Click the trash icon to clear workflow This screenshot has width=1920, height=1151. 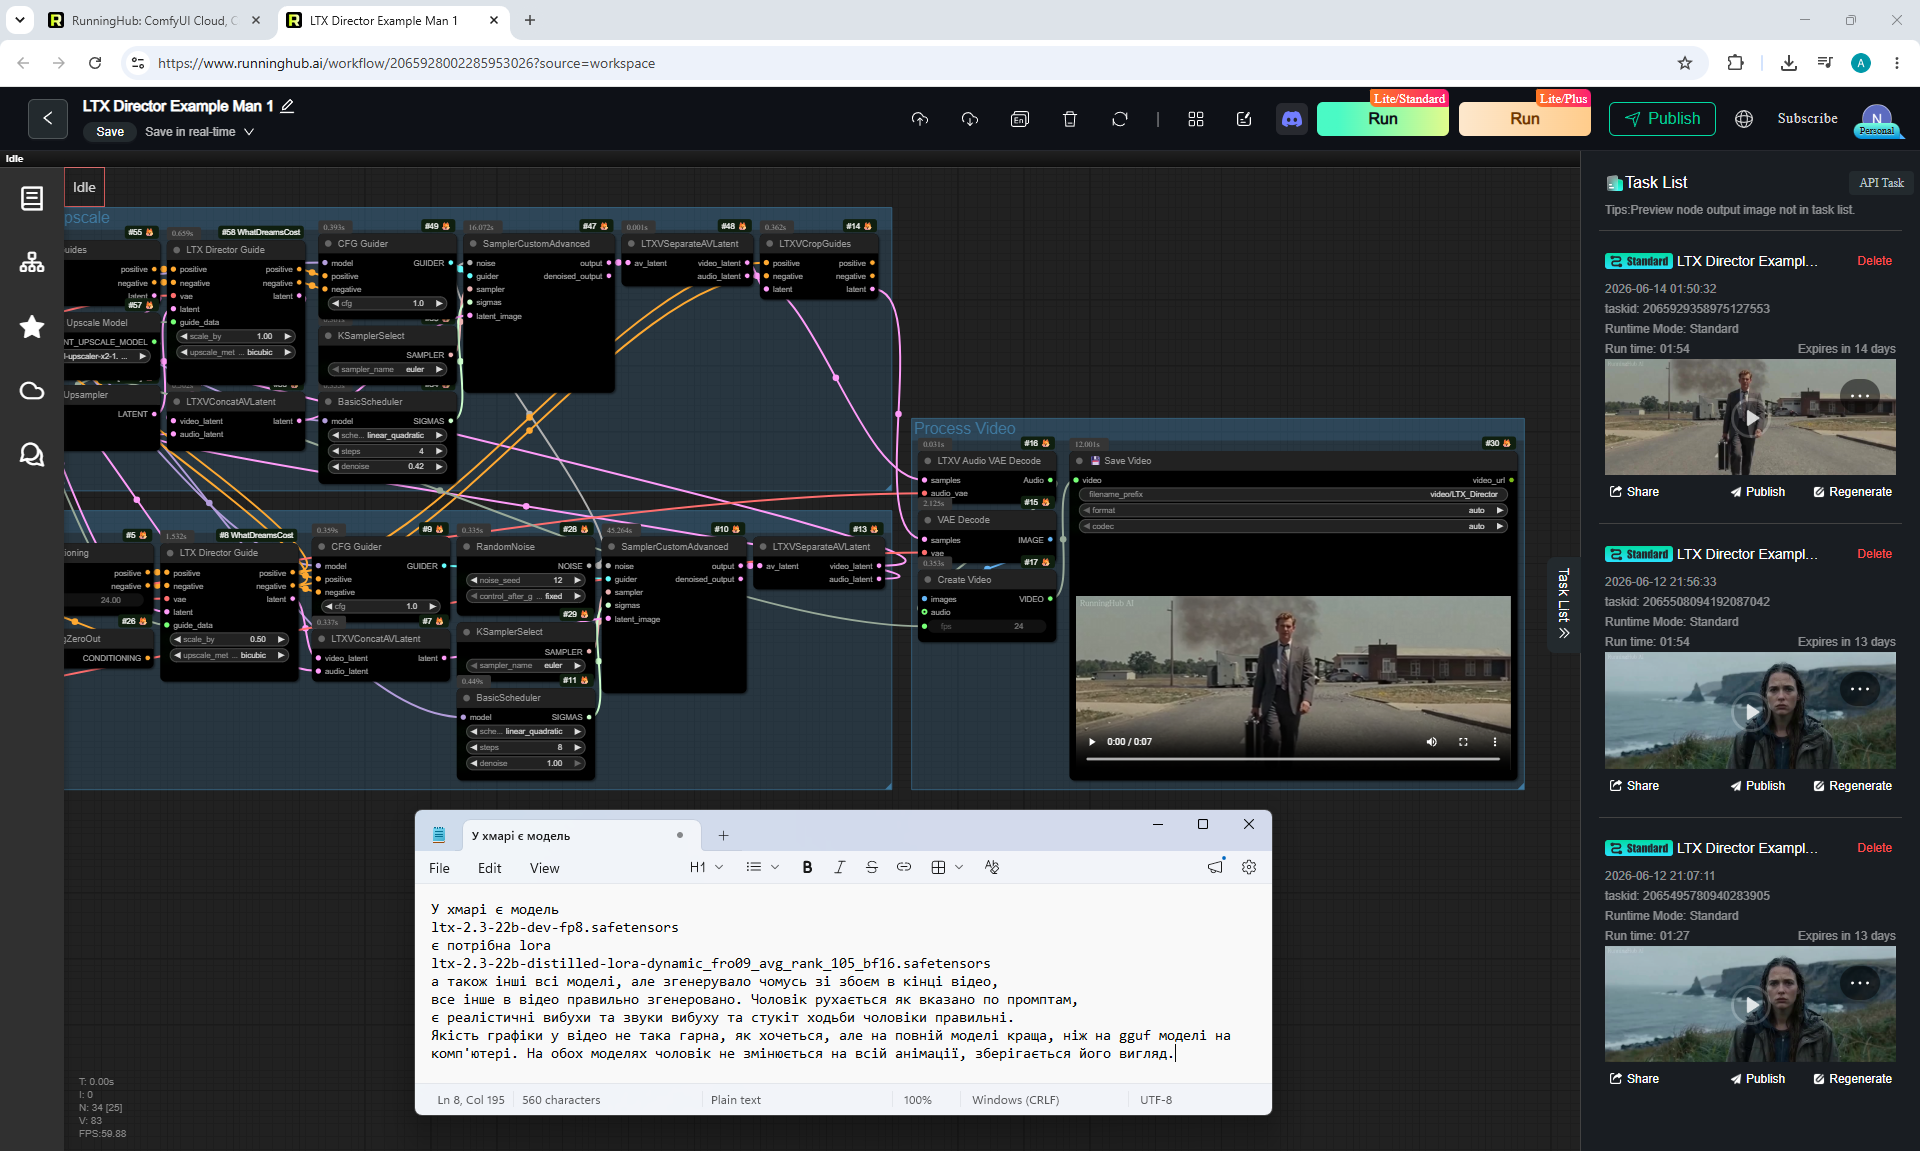coord(1070,119)
